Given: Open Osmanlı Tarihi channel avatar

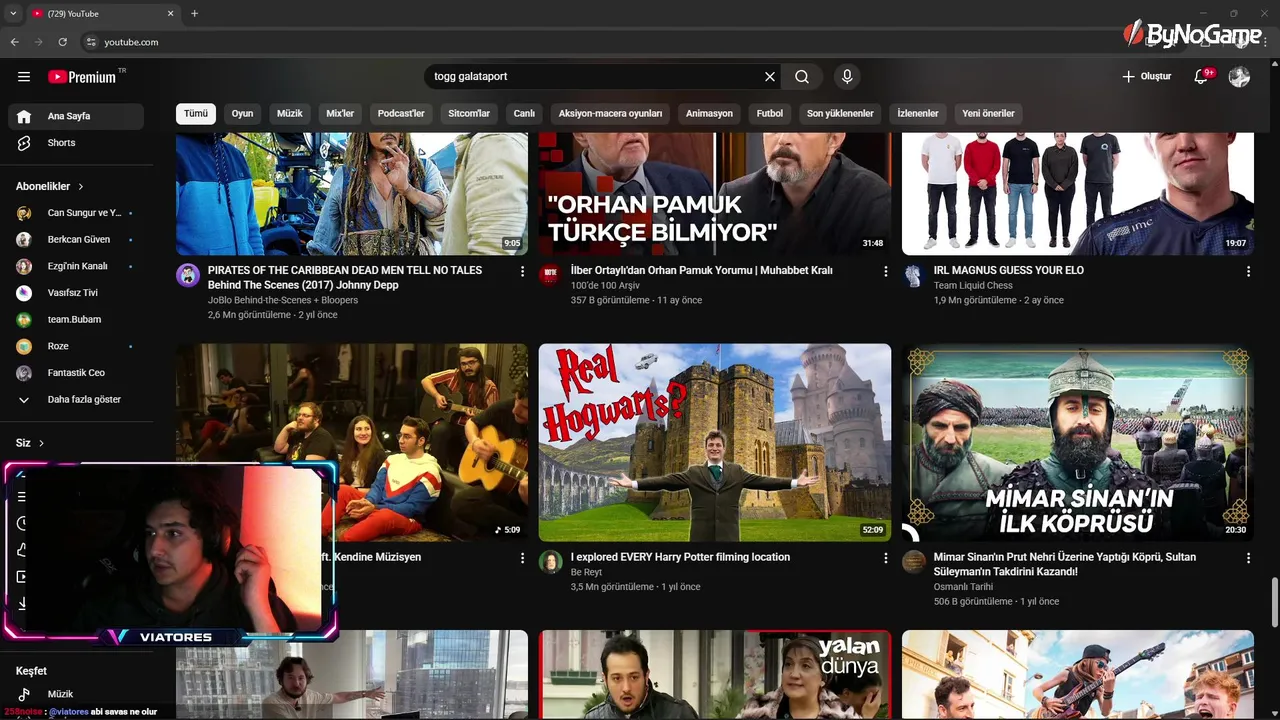Looking at the screenshot, I should pyautogui.click(x=914, y=562).
